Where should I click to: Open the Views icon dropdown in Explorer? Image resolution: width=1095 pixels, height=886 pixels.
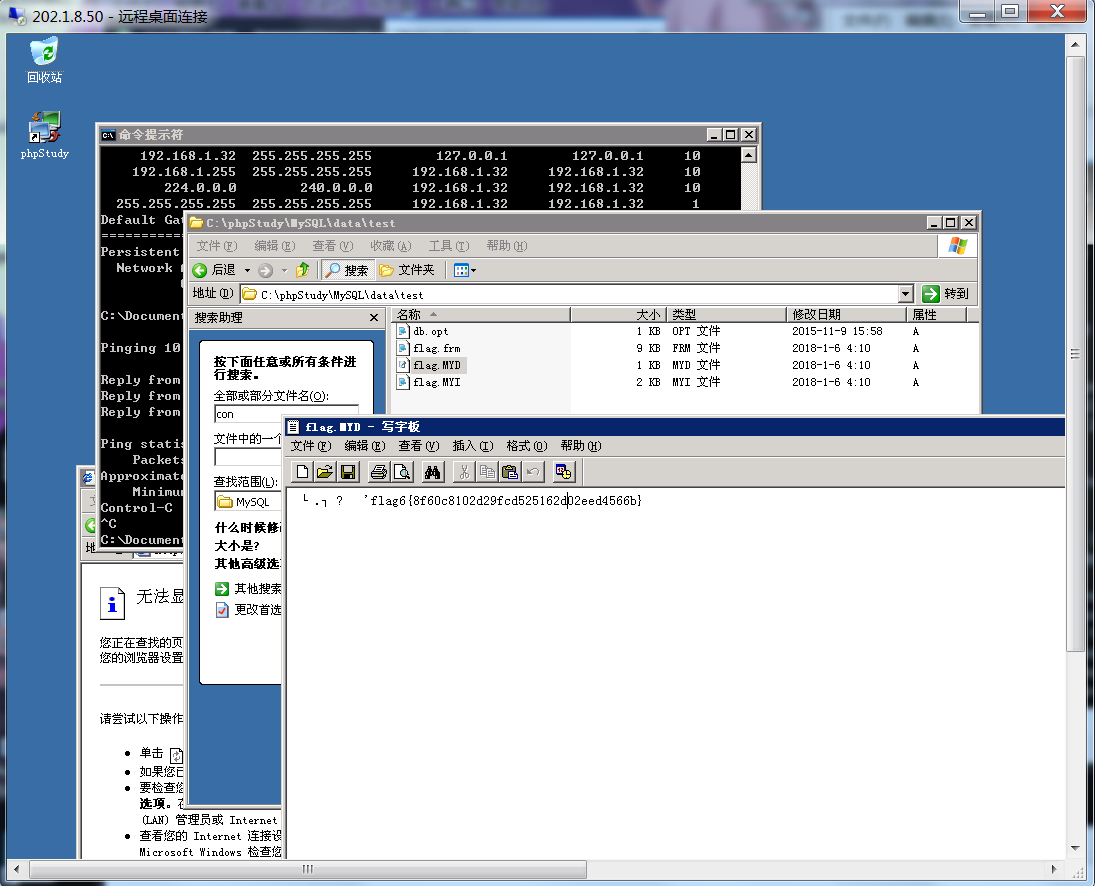[465, 270]
